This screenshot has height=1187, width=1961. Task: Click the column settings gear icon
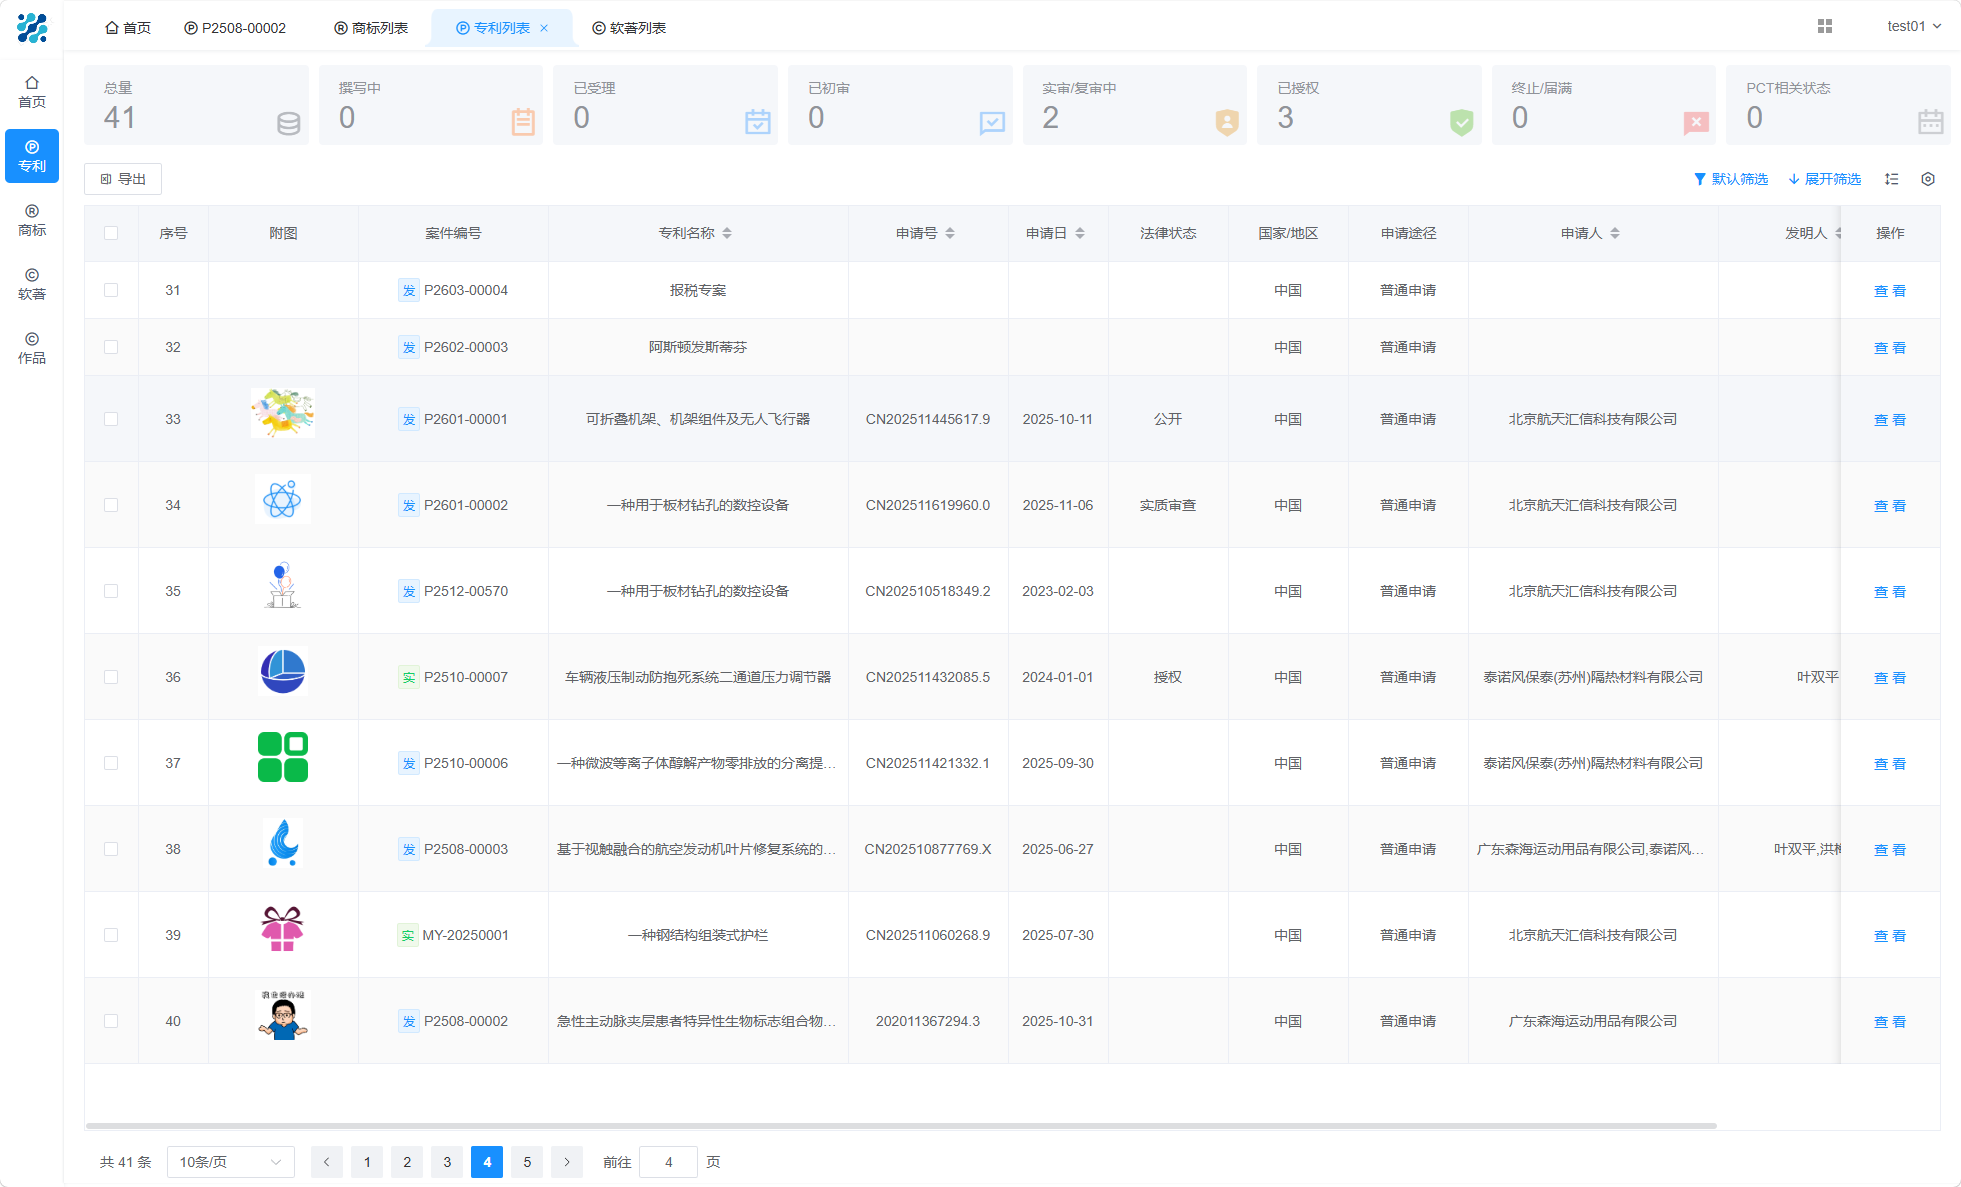1928,179
